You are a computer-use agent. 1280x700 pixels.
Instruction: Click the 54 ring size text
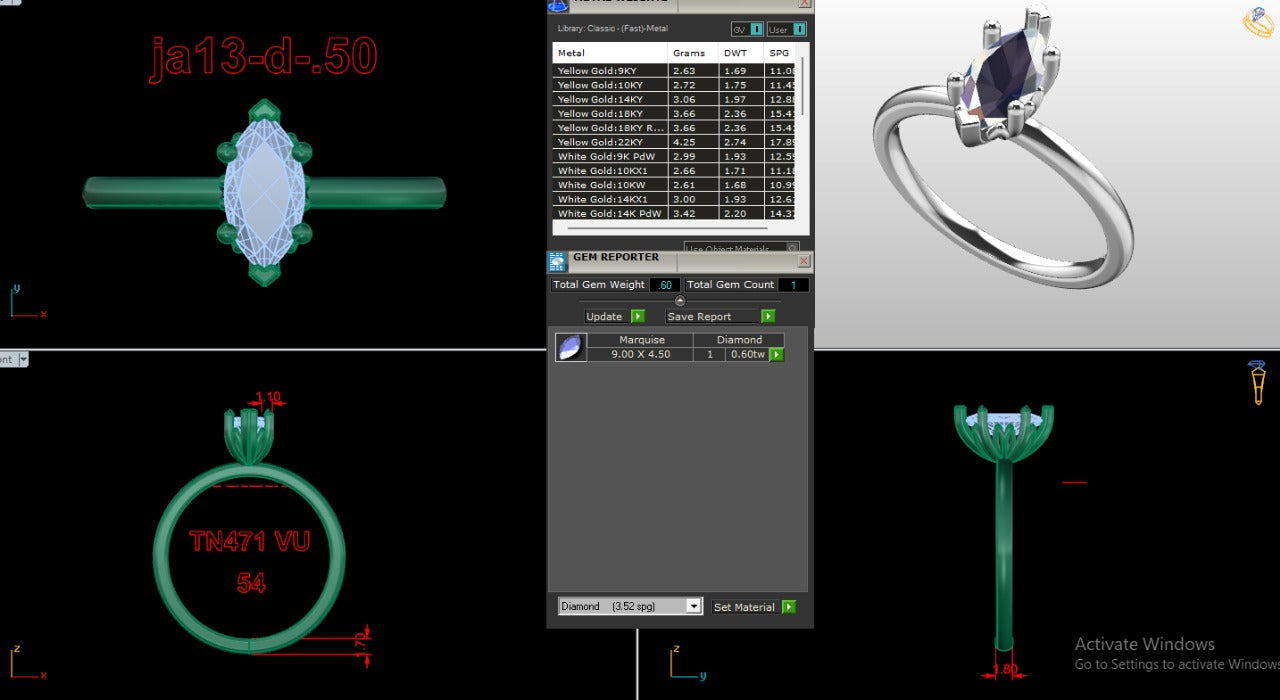251,582
